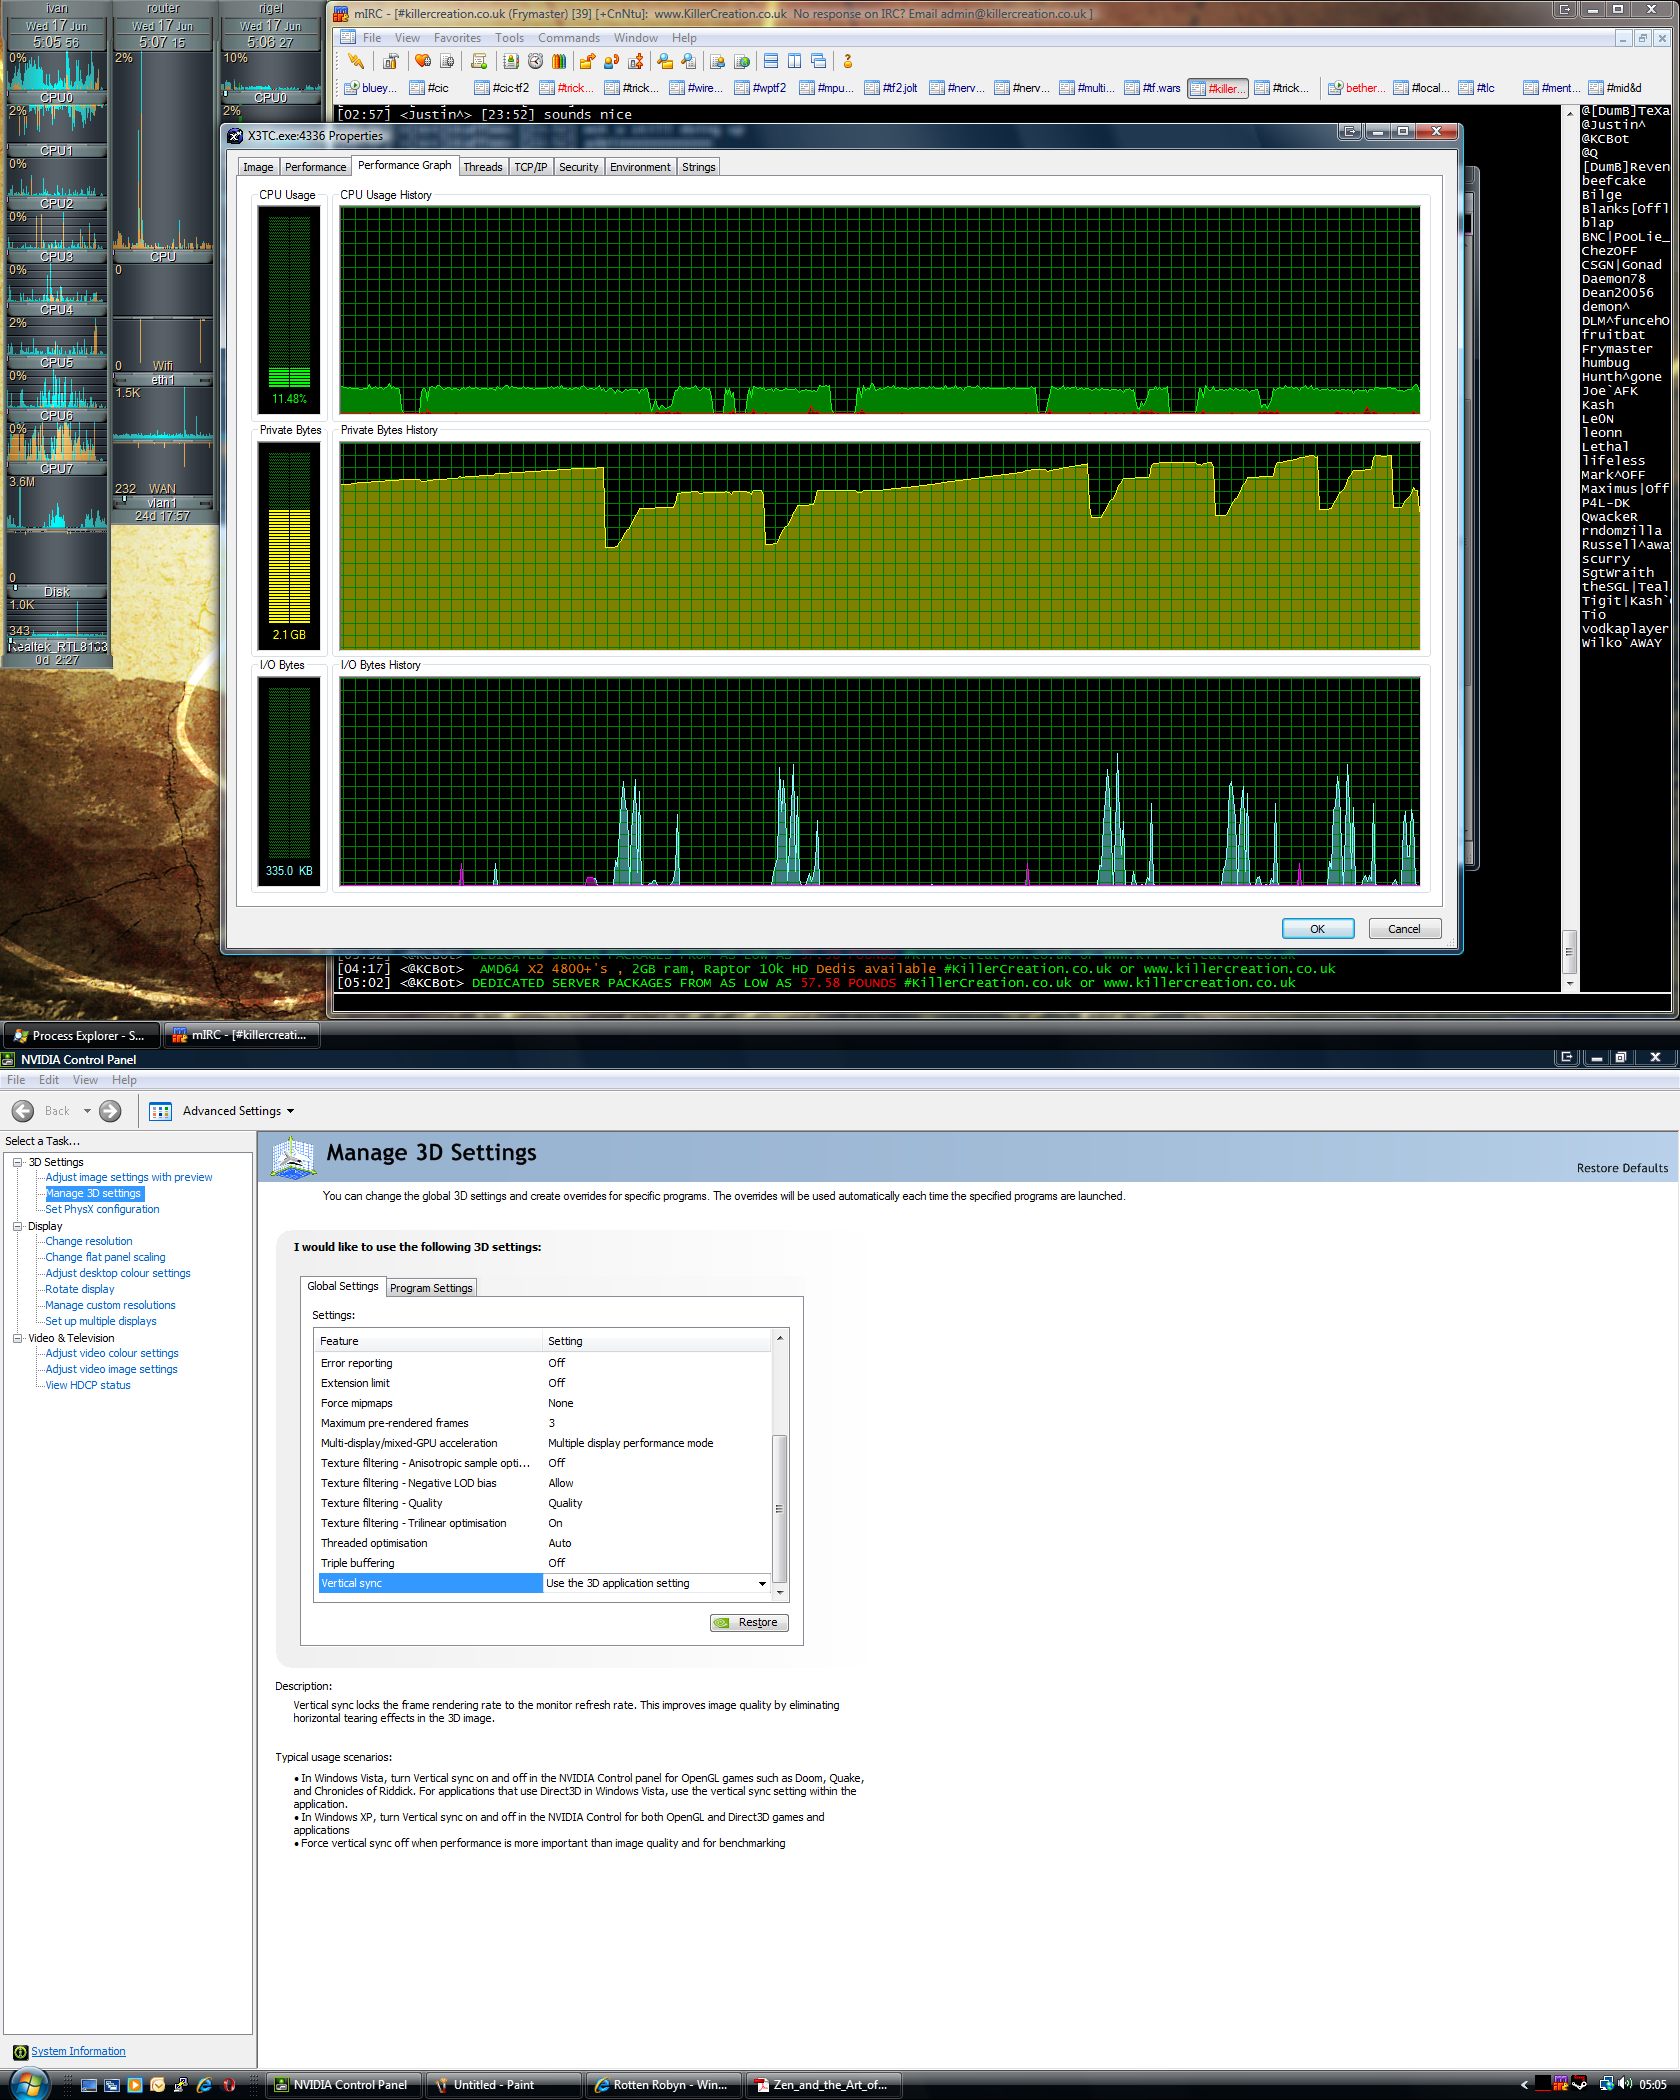Click the mIRC DCC chat icon
Screen dimensions: 1680x2100
click(x=612, y=61)
